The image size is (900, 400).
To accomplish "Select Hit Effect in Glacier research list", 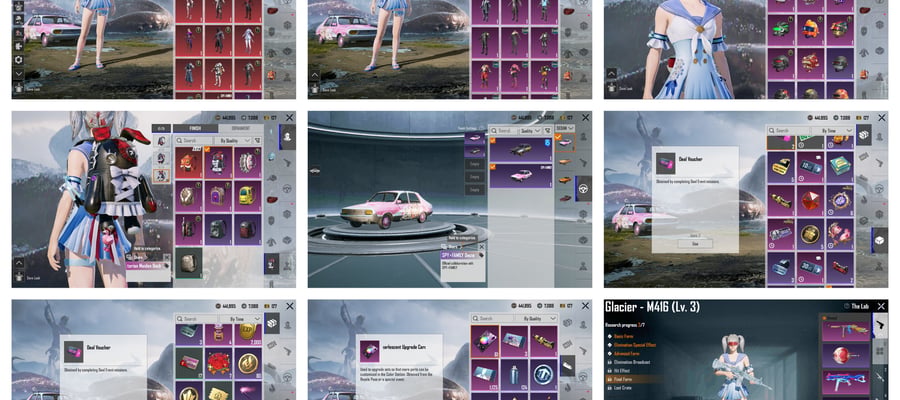I will (x=622, y=371).
